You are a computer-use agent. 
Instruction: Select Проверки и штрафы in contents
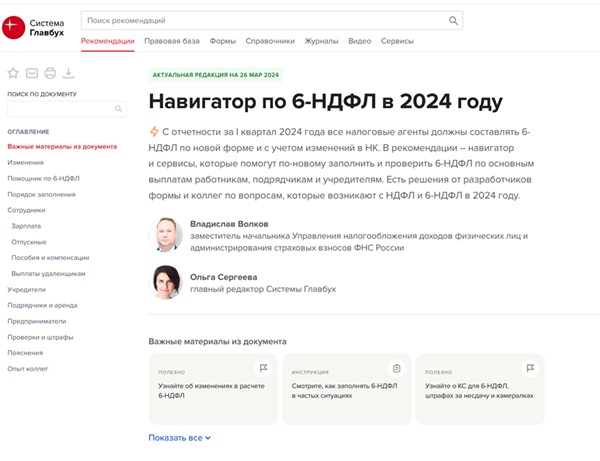point(38,337)
